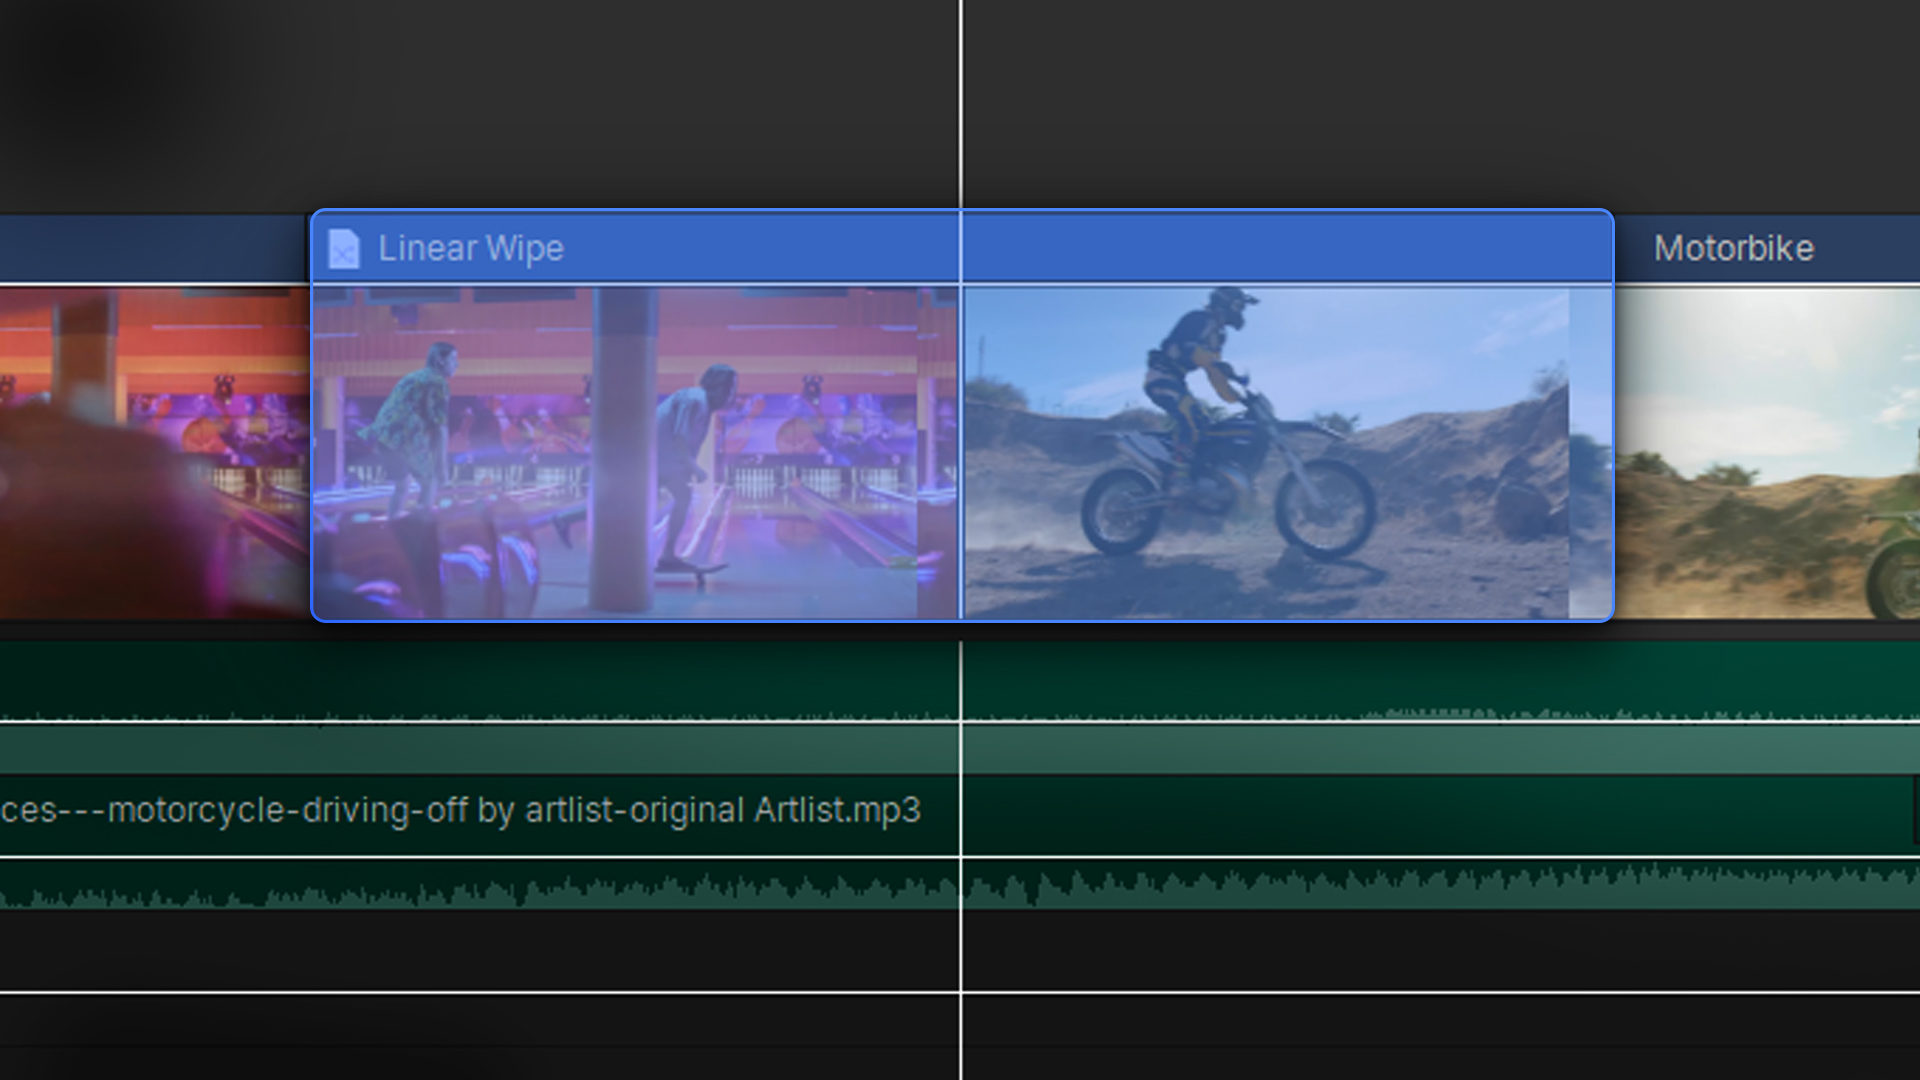1920x1080 pixels.
Task: Select the Linear Wipe transition label
Action: click(470, 248)
